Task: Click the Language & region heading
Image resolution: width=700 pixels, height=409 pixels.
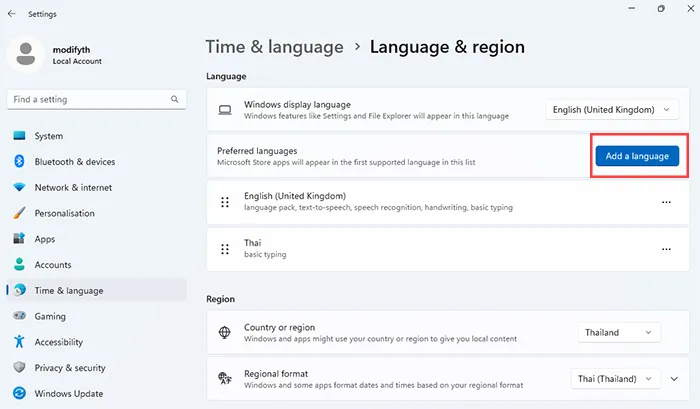Action: (447, 47)
